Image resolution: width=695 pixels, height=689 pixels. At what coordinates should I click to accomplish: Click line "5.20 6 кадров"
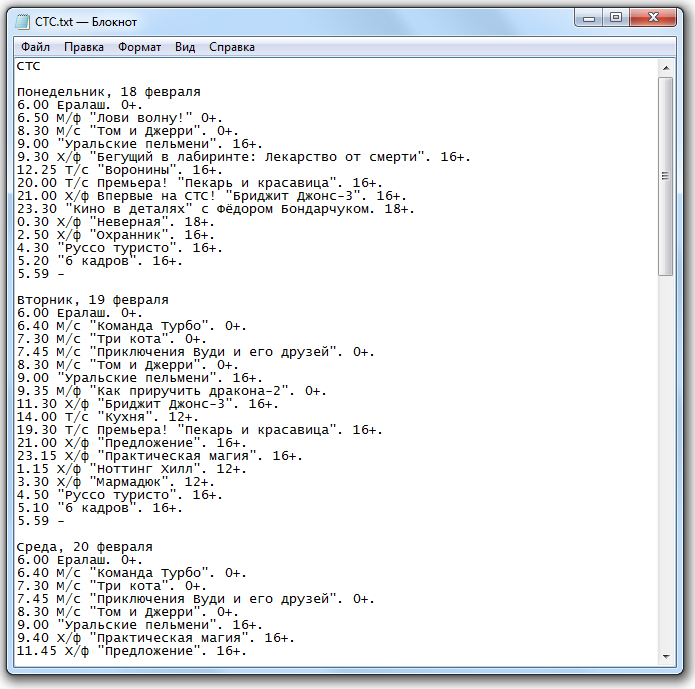(x=100, y=261)
